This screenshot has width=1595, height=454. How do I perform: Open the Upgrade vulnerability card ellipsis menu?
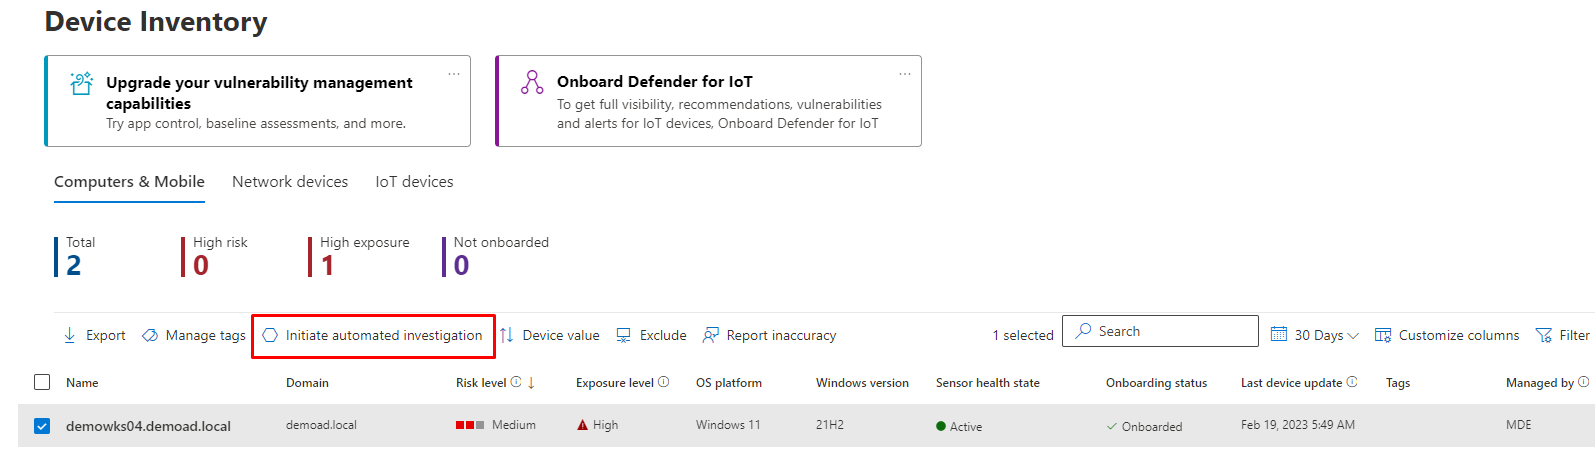point(454,74)
